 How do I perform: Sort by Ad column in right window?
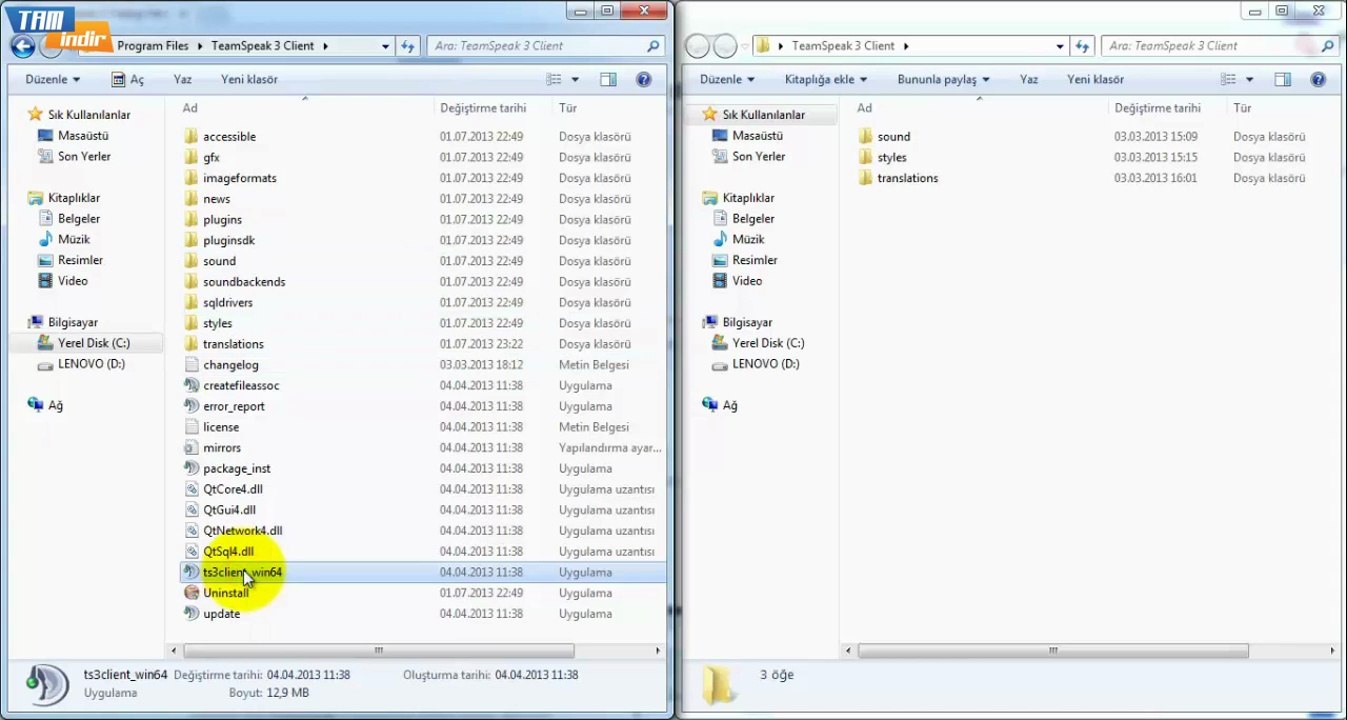coord(864,108)
